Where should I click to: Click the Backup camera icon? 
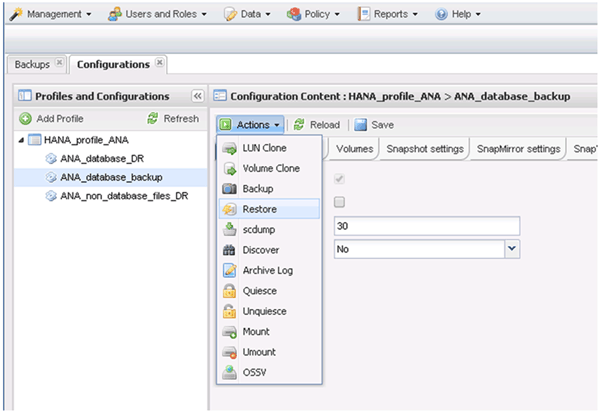pyautogui.click(x=230, y=189)
